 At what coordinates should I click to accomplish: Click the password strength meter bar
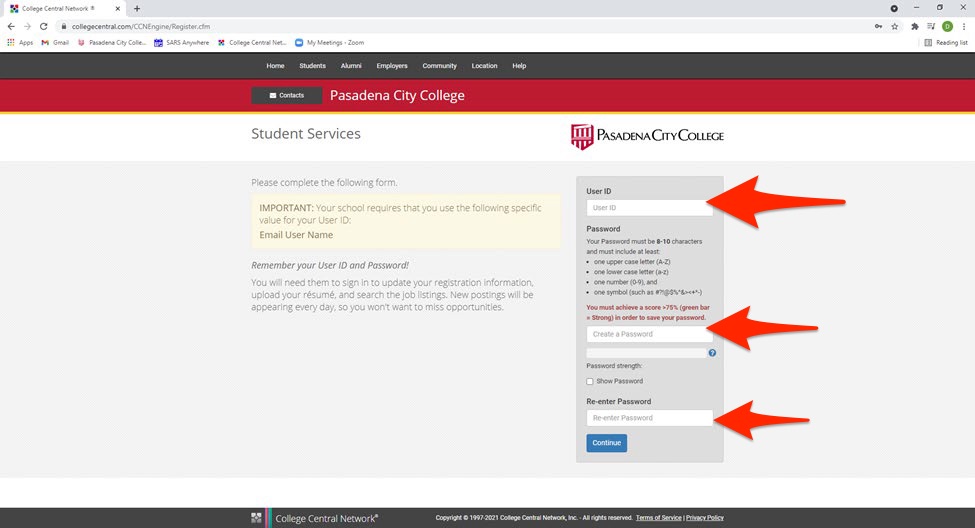(646, 353)
